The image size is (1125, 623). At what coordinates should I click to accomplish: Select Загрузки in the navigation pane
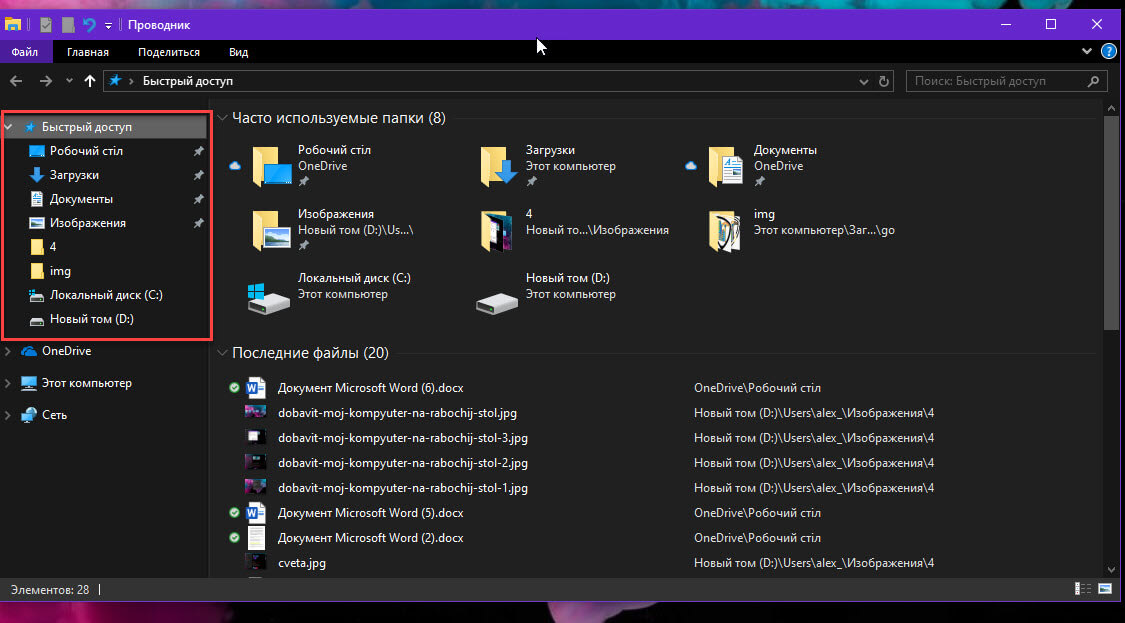coord(74,175)
